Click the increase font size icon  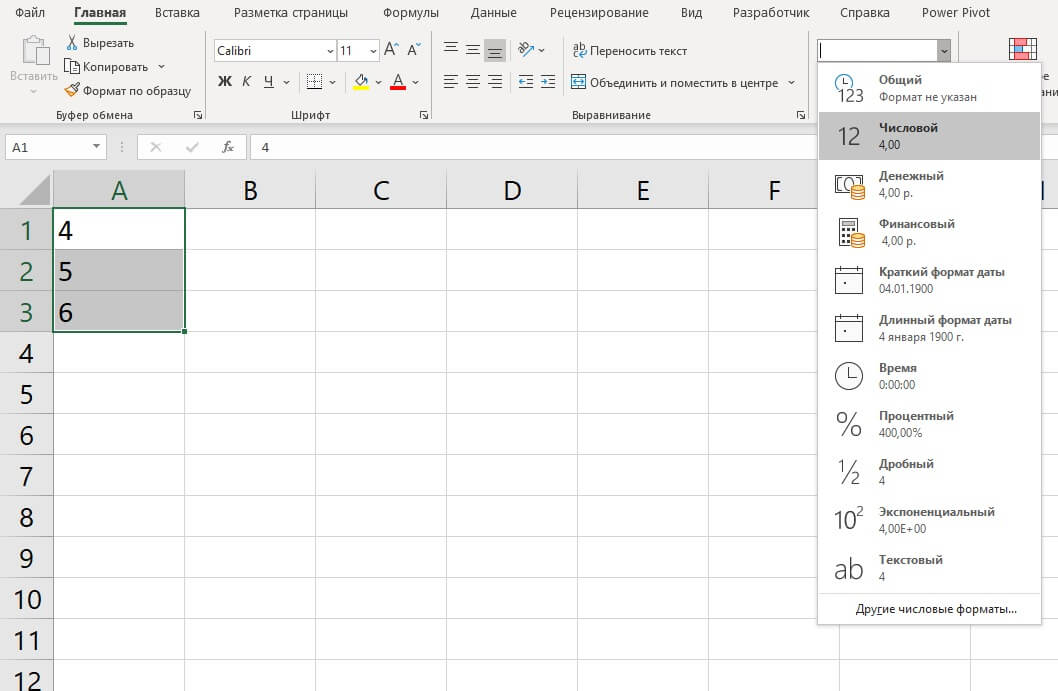pyautogui.click(x=391, y=50)
